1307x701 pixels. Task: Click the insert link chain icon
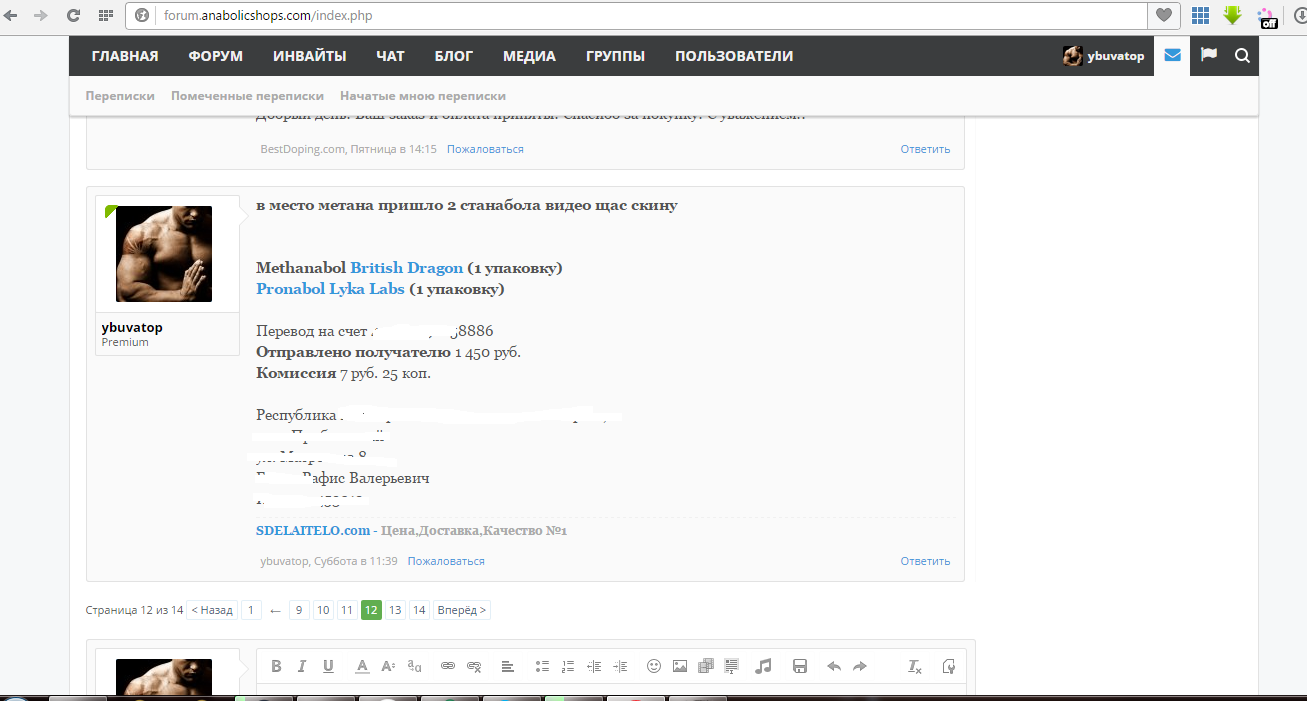[448, 666]
